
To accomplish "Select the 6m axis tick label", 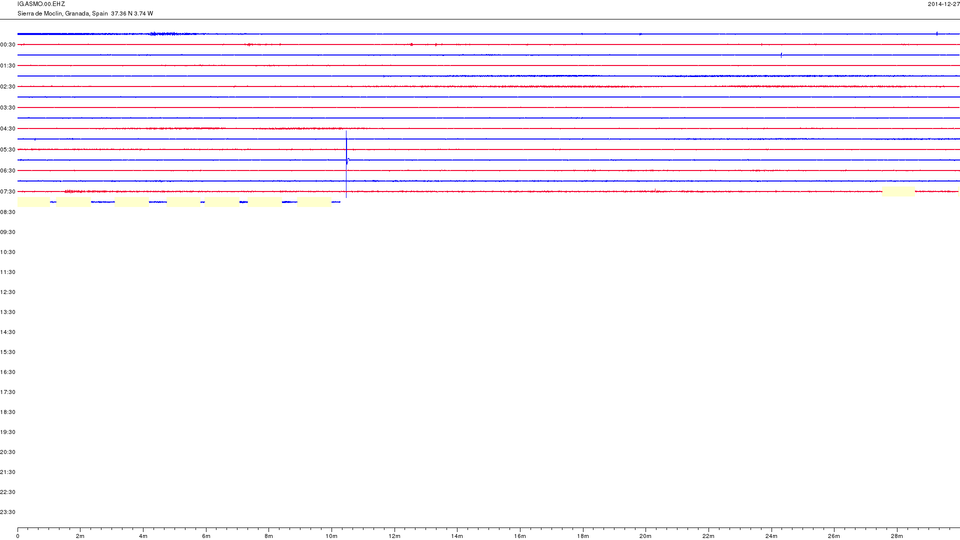I will (x=206, y=536).
